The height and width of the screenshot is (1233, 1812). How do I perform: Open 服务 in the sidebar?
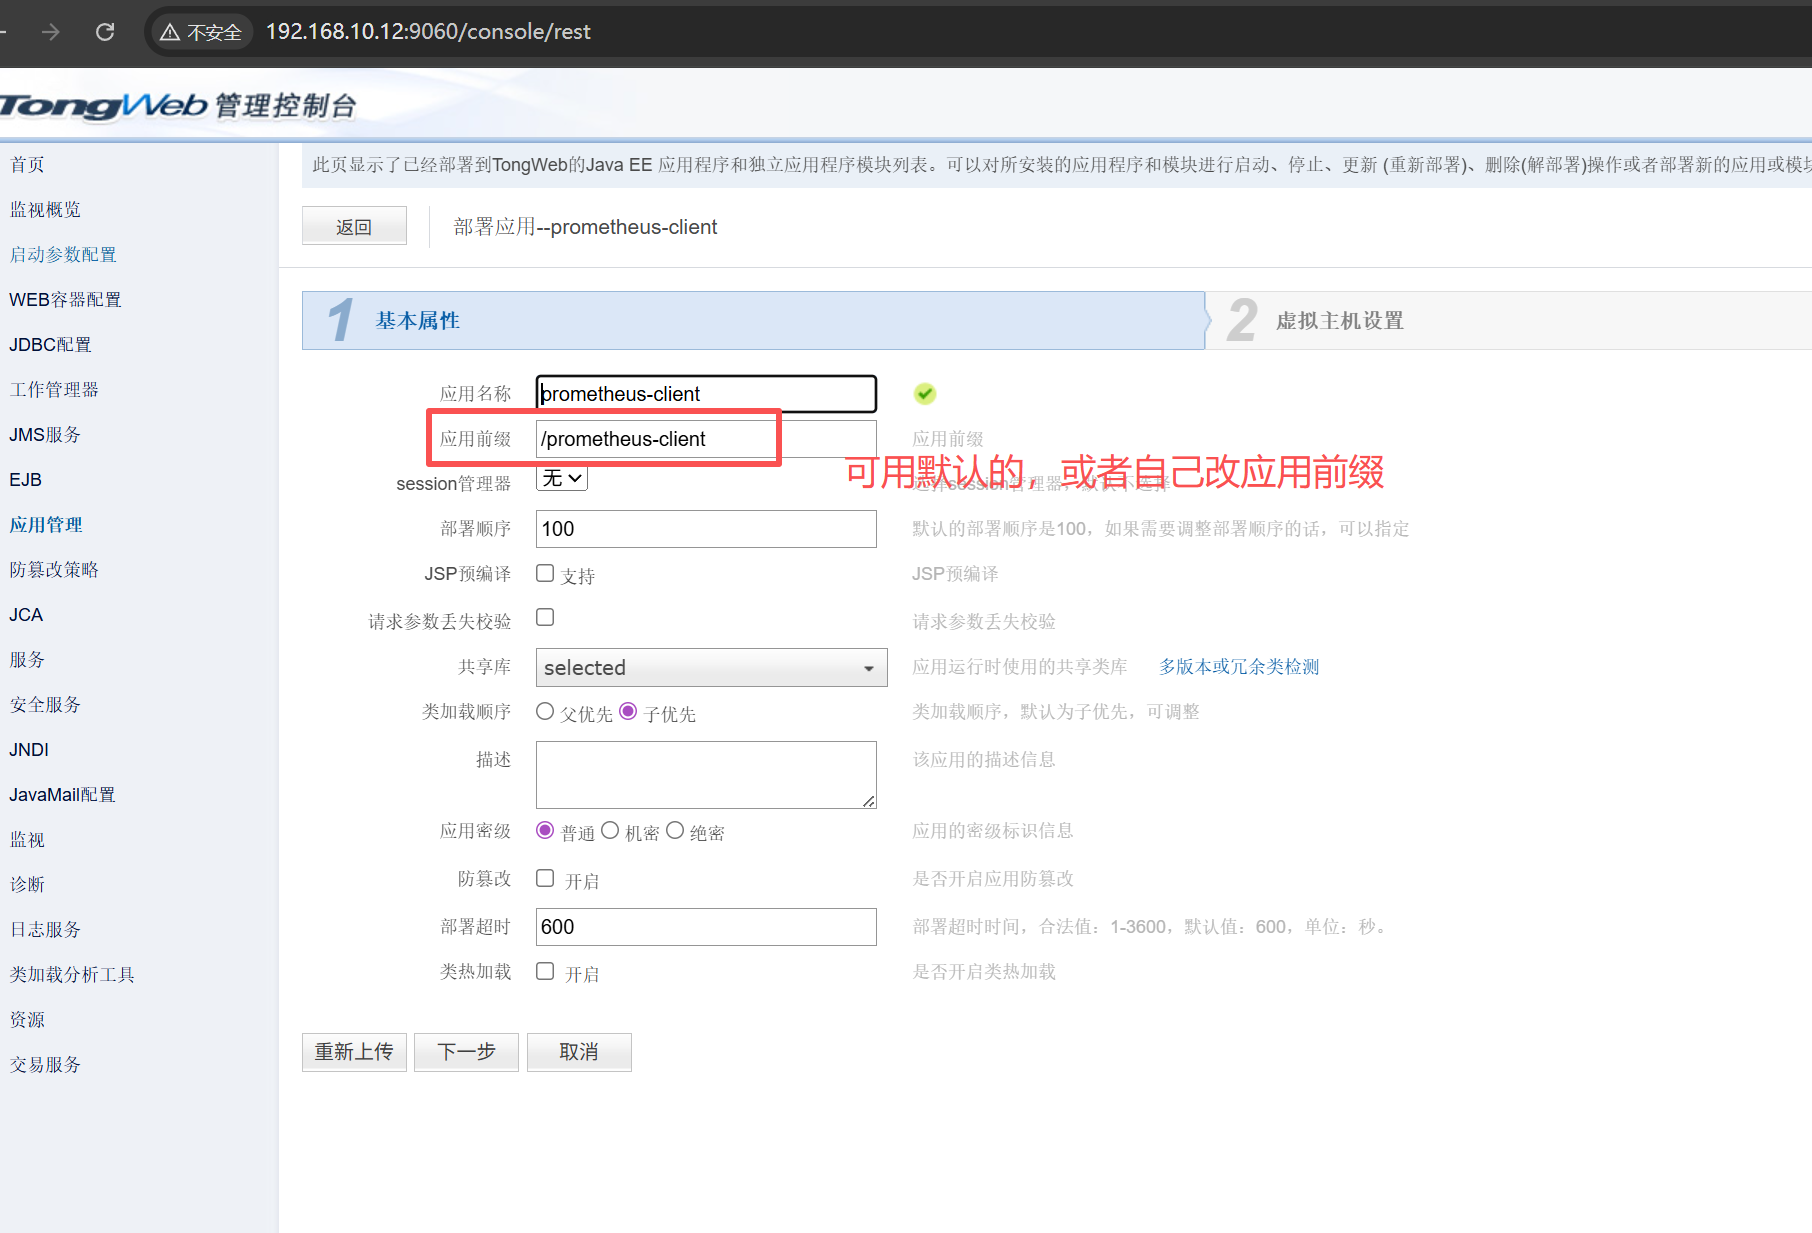tap(27, 660)
